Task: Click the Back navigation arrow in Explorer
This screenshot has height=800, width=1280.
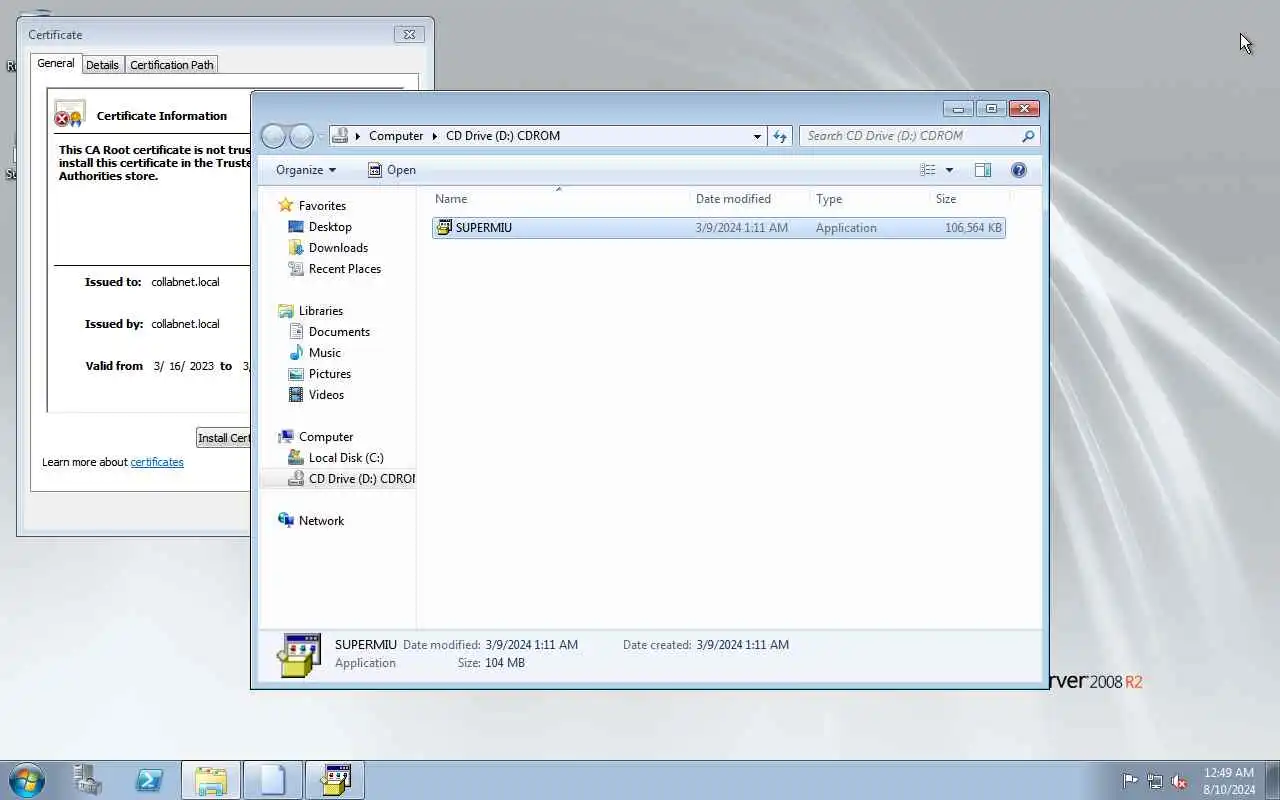Action: [x=273, y=136]
